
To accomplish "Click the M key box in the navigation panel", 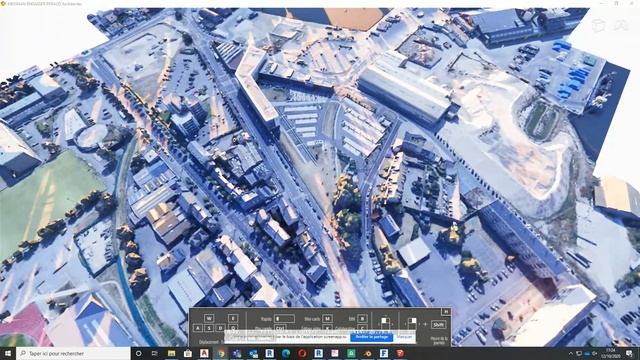I will pyautogui.click(x=327, y=318).
